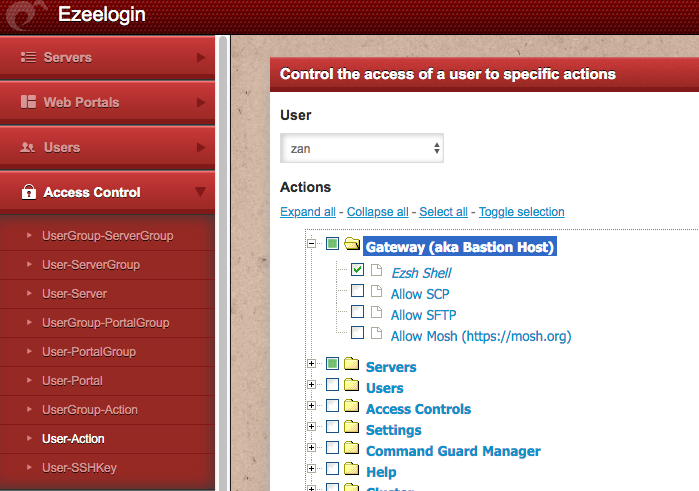Viewport: 699px width, 491px height.
Task: Click the folder icon beside Command Guard Manager
Action: tap(352, 447)
